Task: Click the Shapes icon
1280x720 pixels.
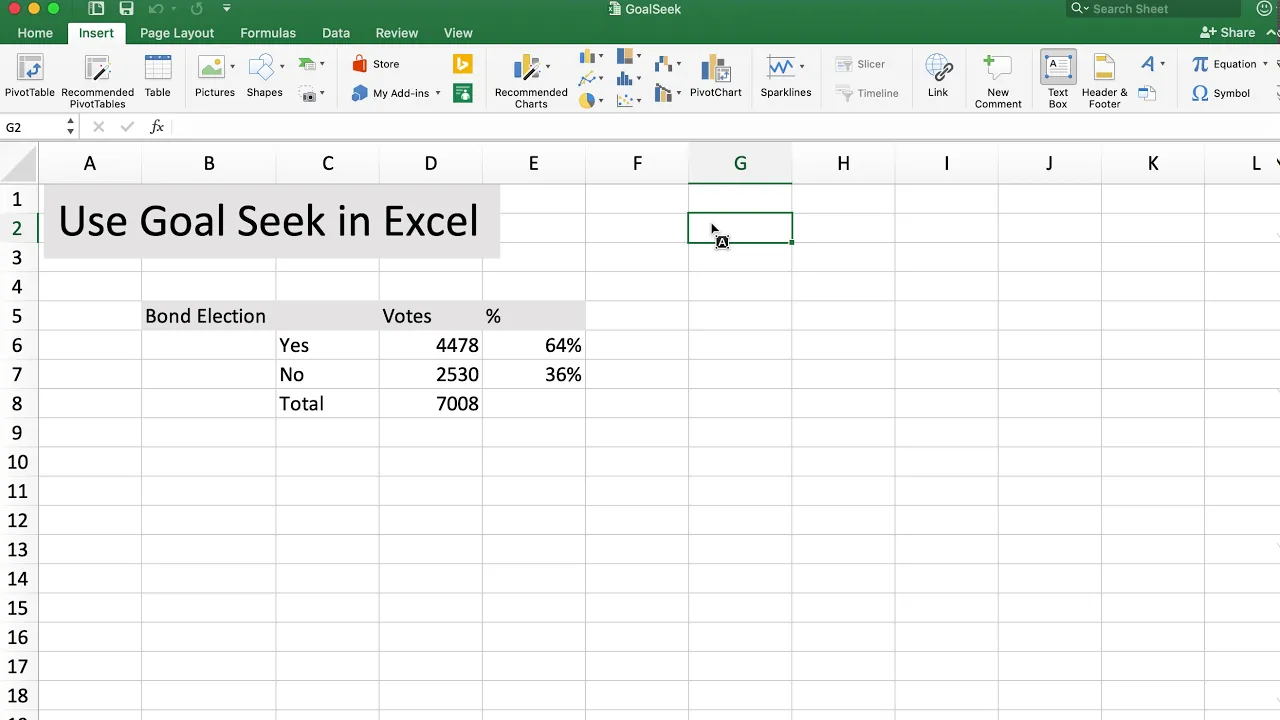Action: [261, 68]
